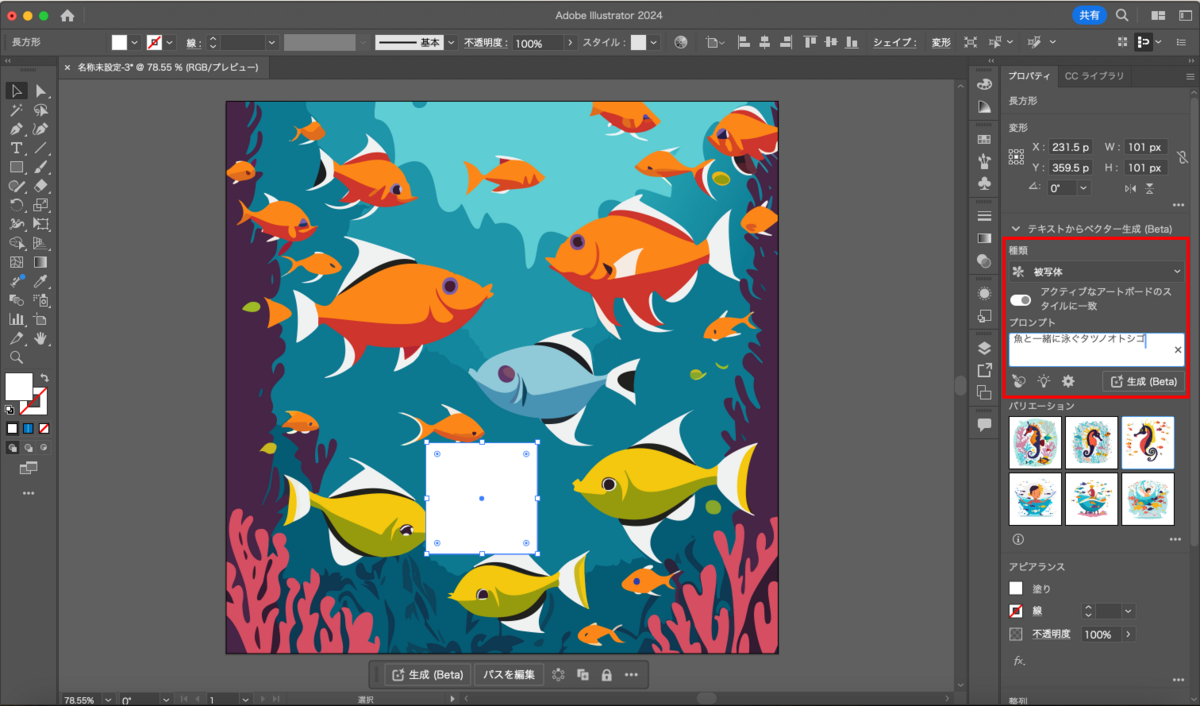Viewport: 1200px width, 706px height.
Task: Click the fill color swatch in toolbox
Action: coord(19,386)
